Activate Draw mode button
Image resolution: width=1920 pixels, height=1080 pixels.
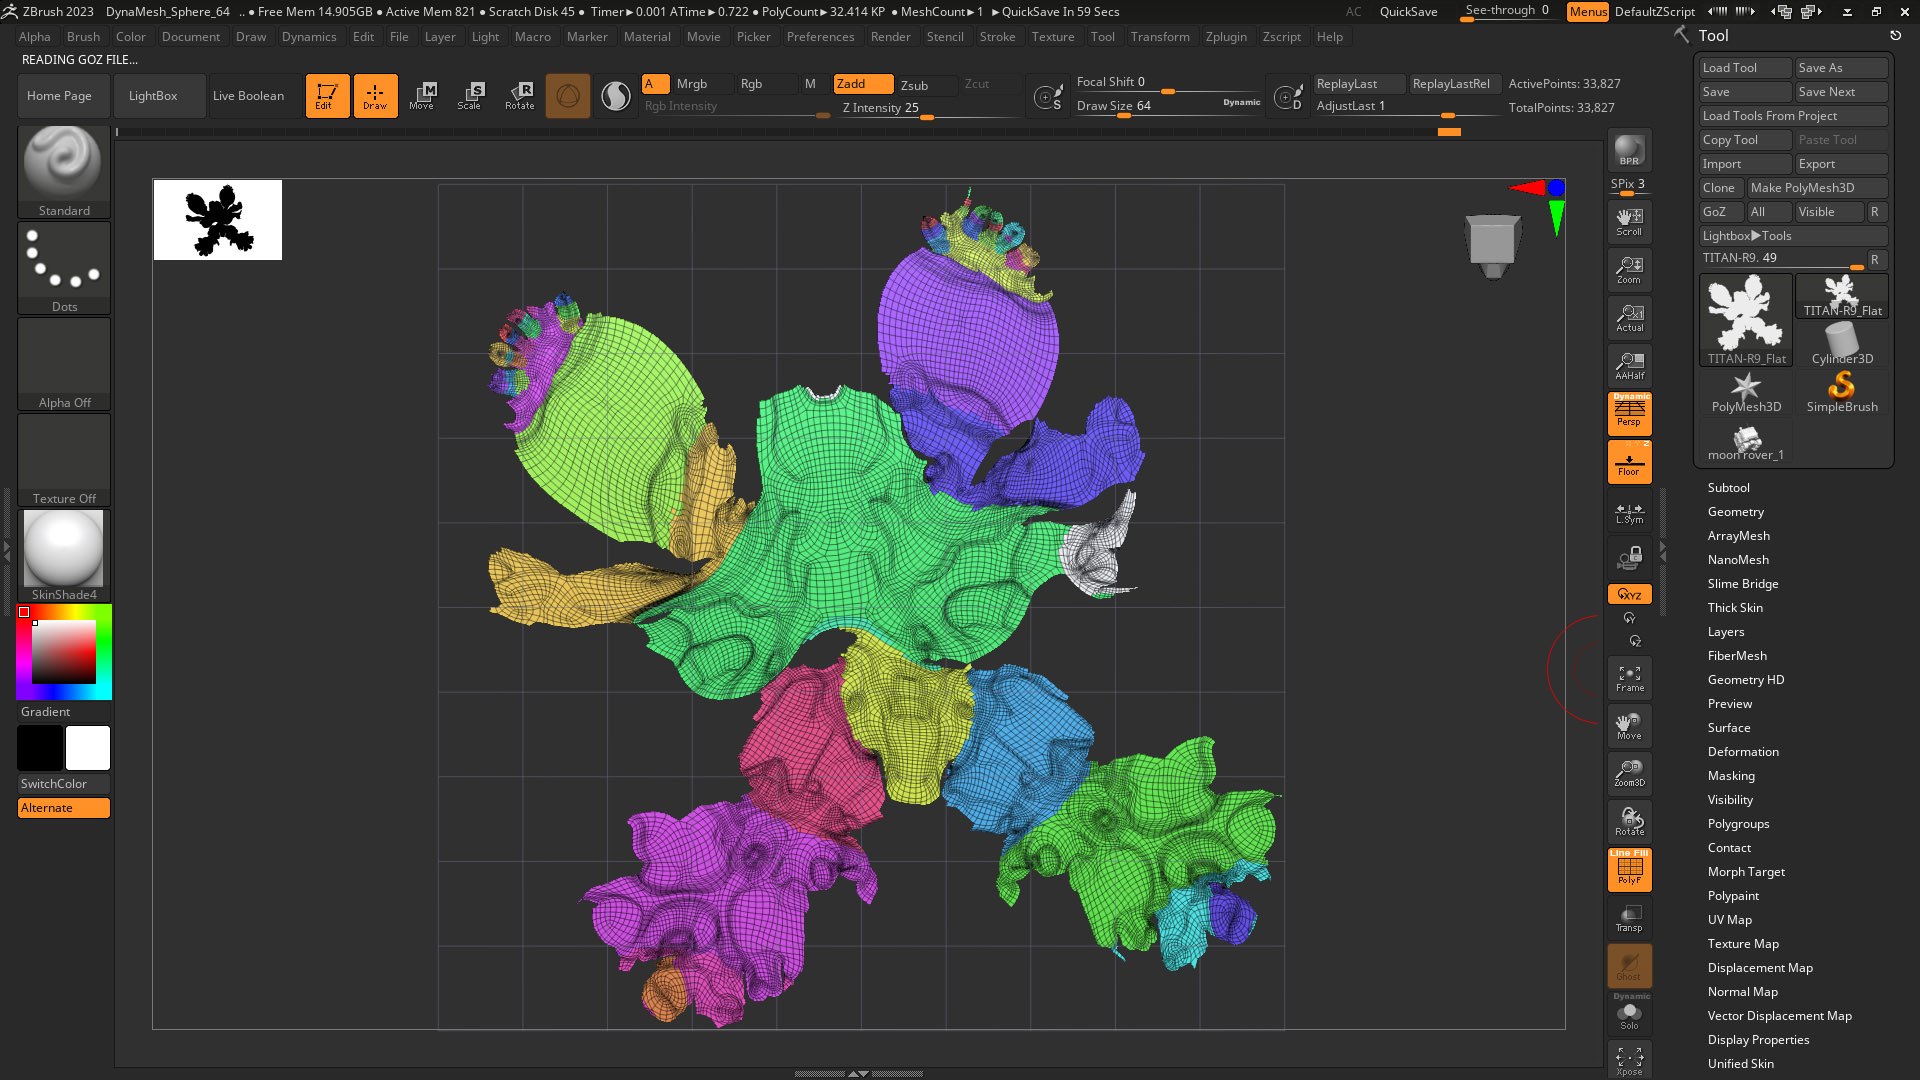[375, 96]
